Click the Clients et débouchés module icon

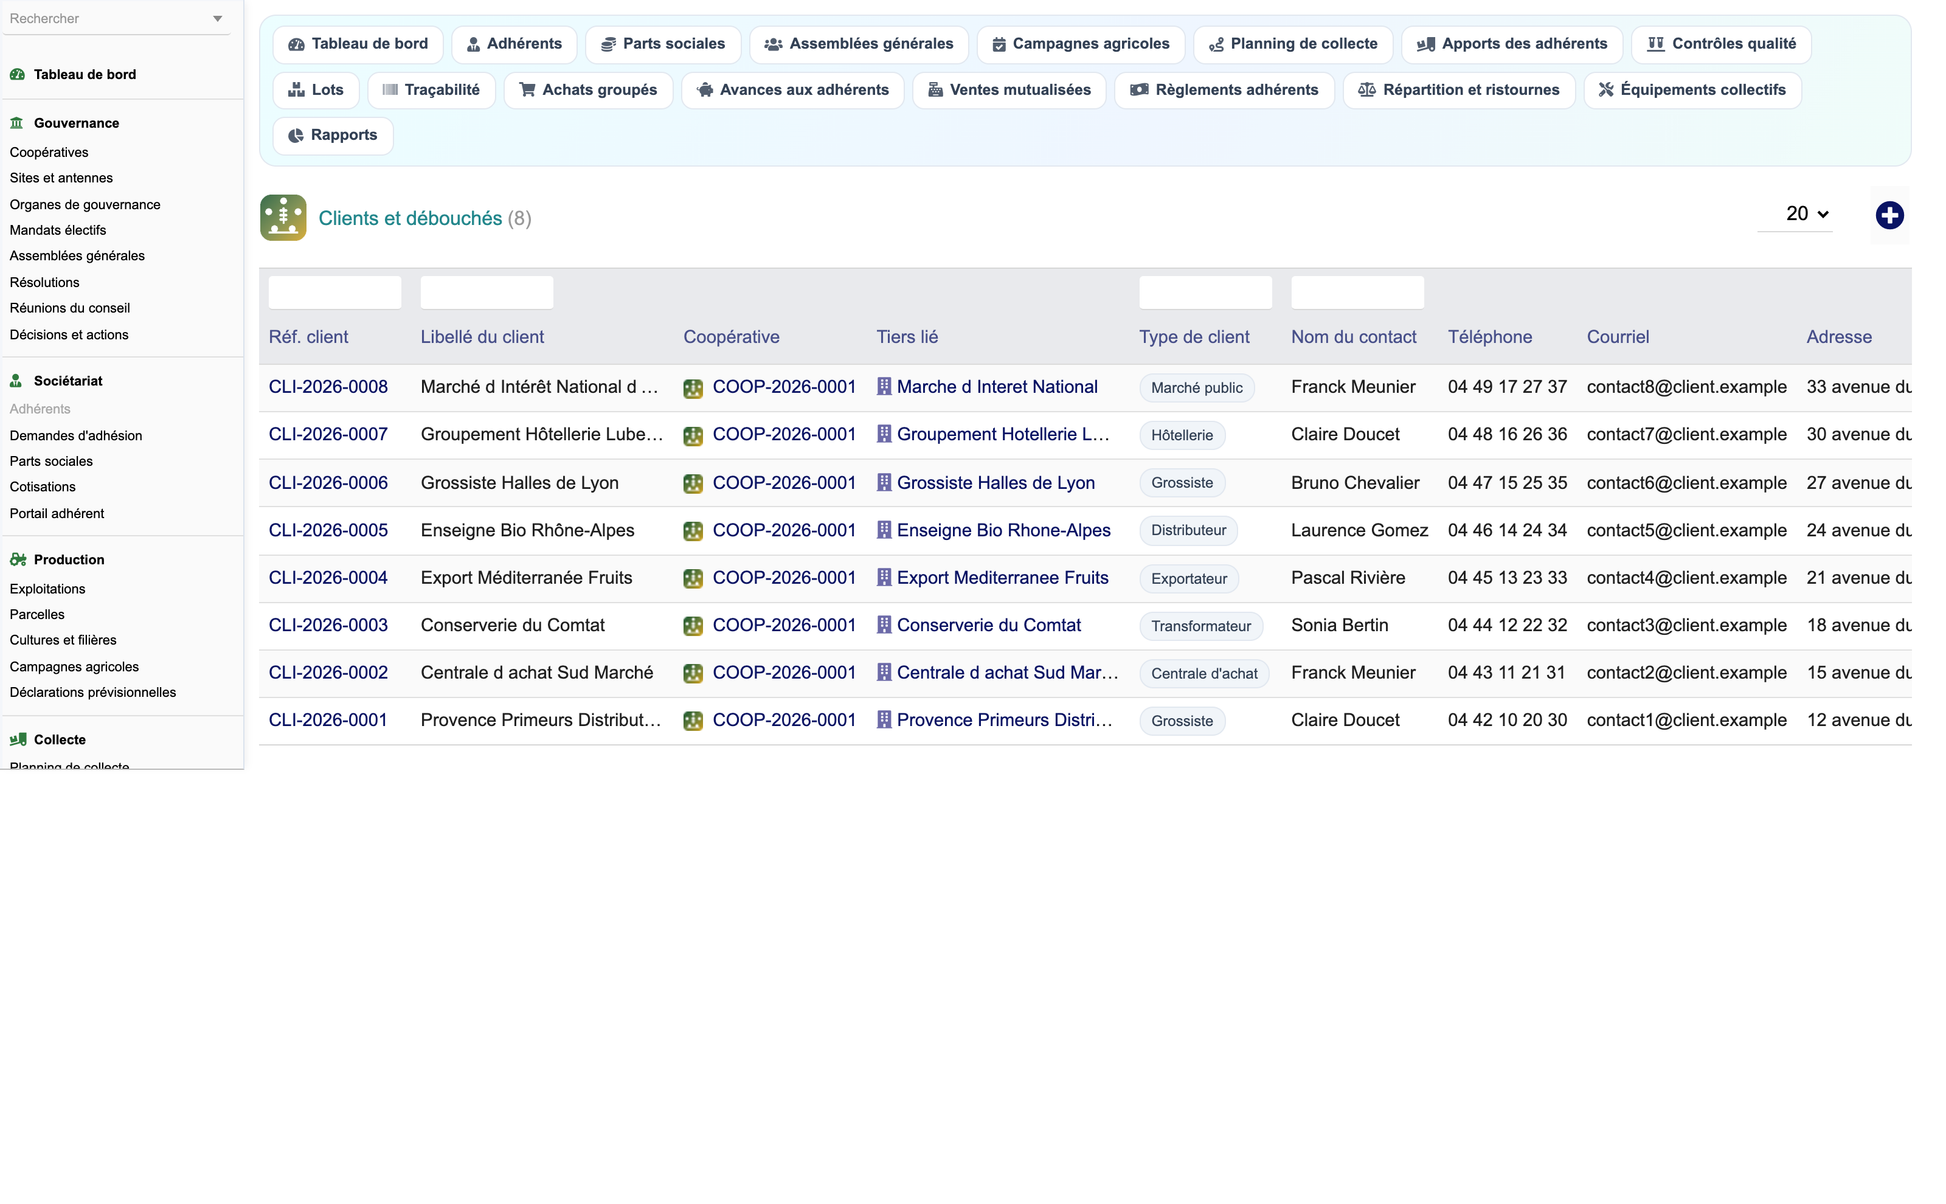(x=283, y=218)
